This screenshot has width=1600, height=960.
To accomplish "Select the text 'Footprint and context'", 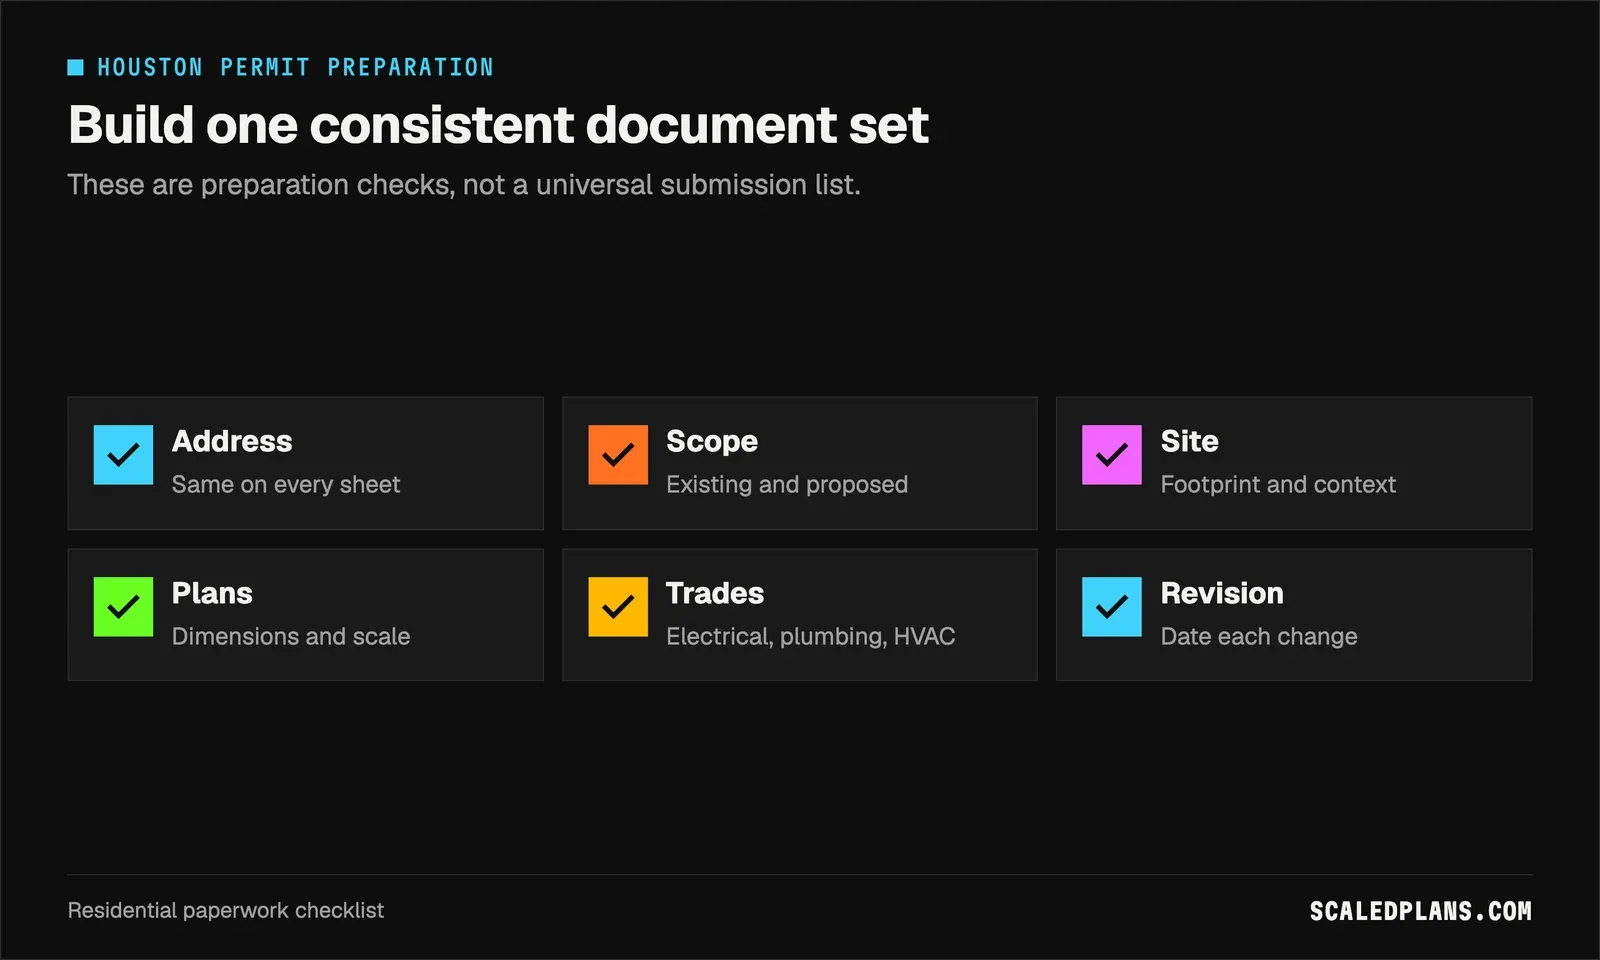I will click(x=1278, y=485).
